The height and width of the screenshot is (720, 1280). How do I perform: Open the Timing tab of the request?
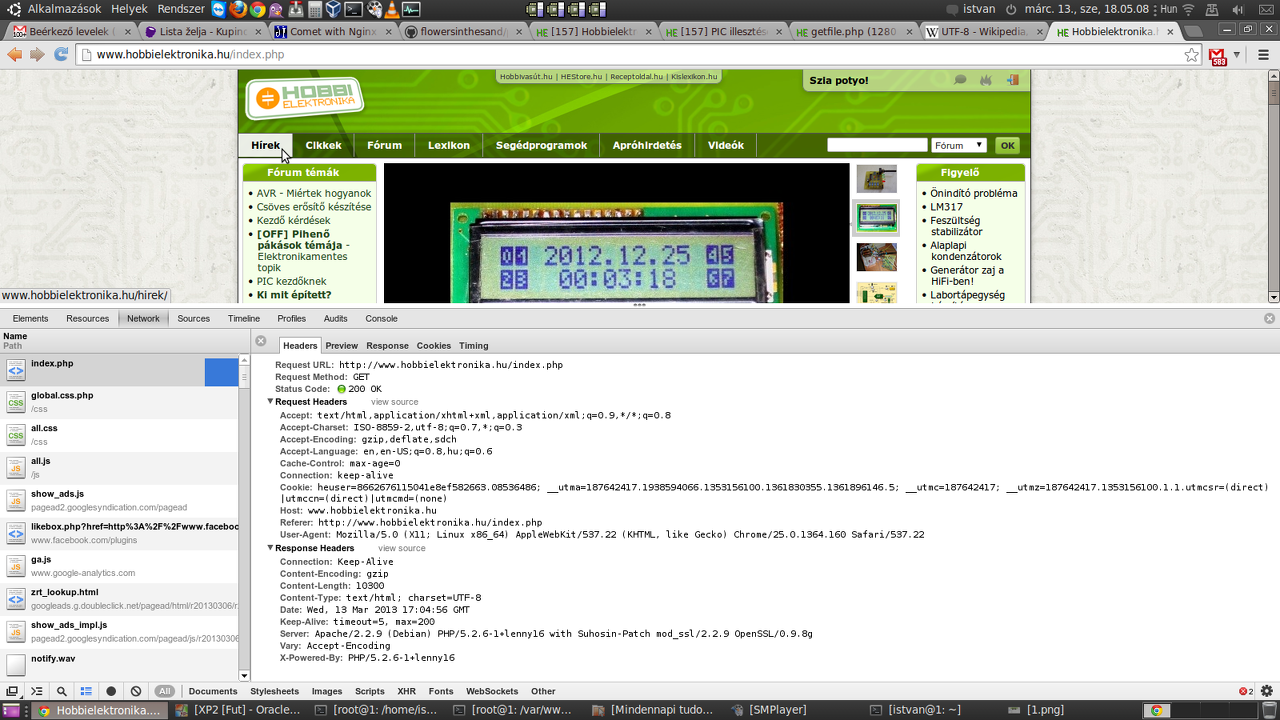pyautogui.click(x=474, y=345)
